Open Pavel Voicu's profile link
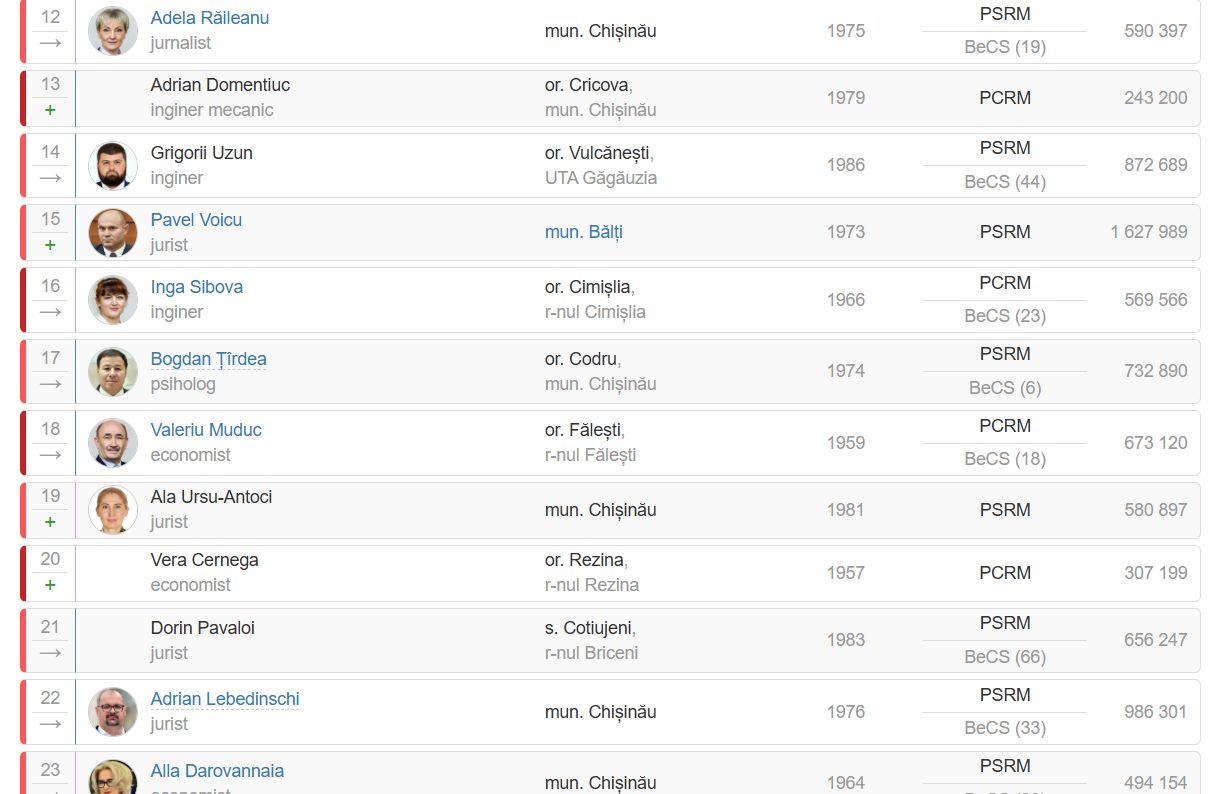Image resolution: width=1224 pixels, height=794 pixels. click(196, 220)
